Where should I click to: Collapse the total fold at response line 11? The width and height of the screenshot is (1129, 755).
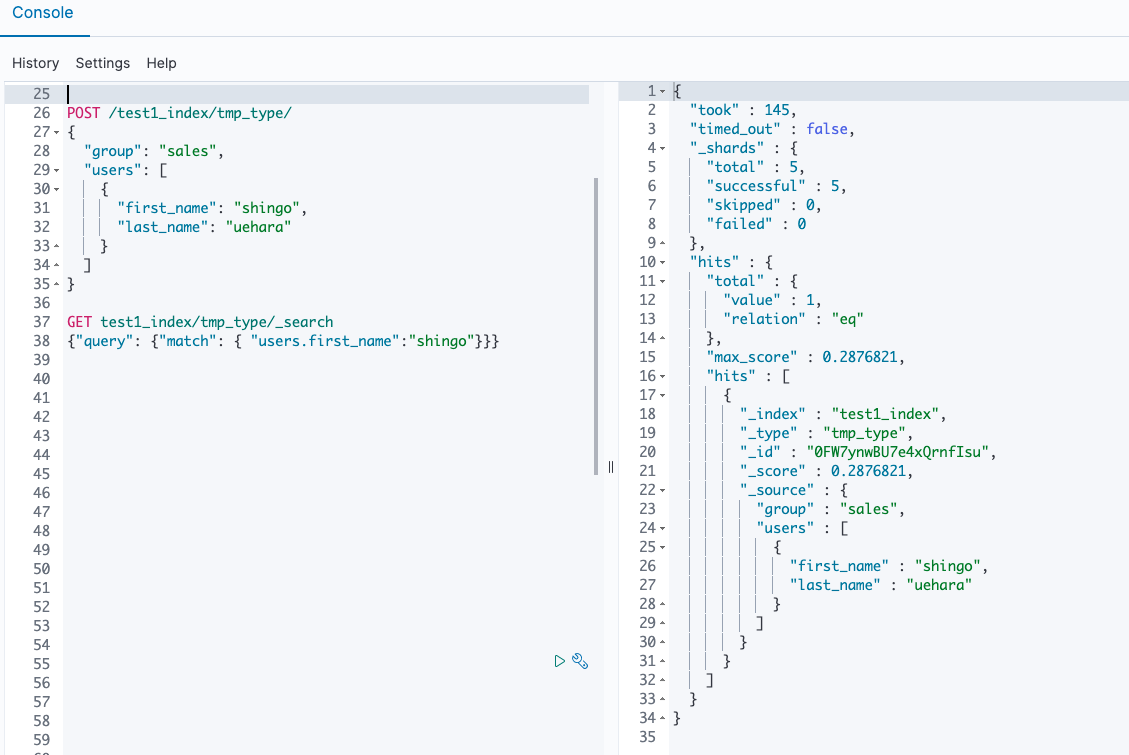tap(663, 281)
